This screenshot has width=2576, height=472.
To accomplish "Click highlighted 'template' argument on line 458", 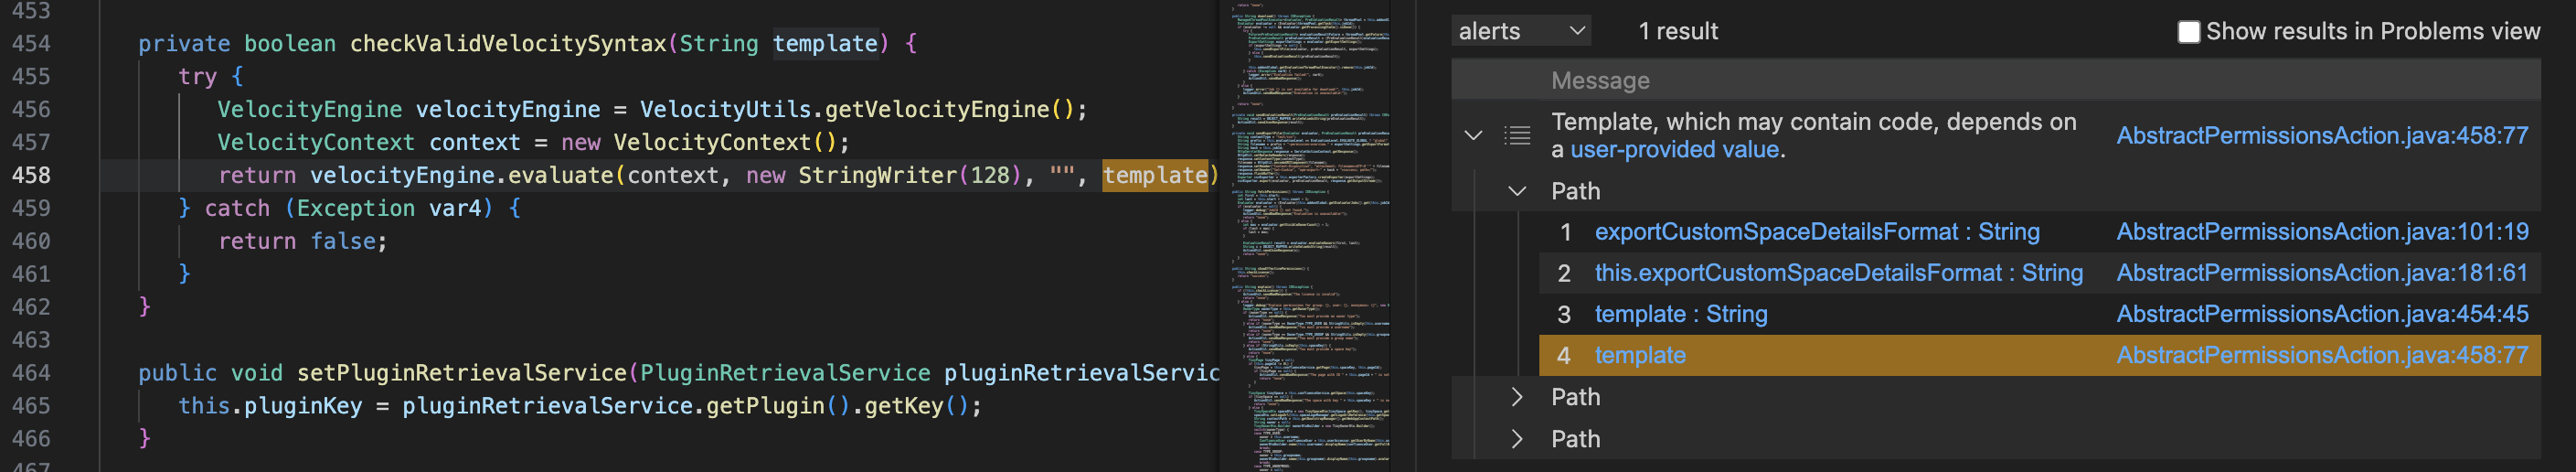I will [x=1154, y=176].
